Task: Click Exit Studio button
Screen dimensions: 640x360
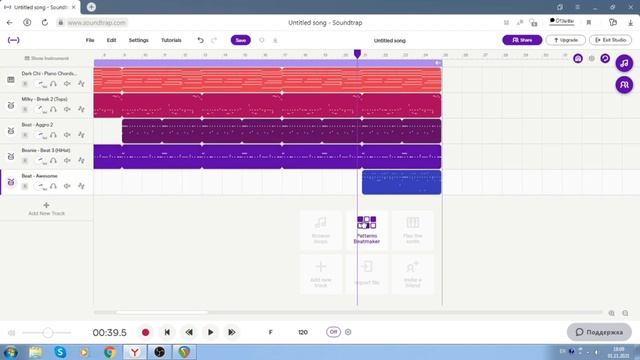Action: click(610, 40)
